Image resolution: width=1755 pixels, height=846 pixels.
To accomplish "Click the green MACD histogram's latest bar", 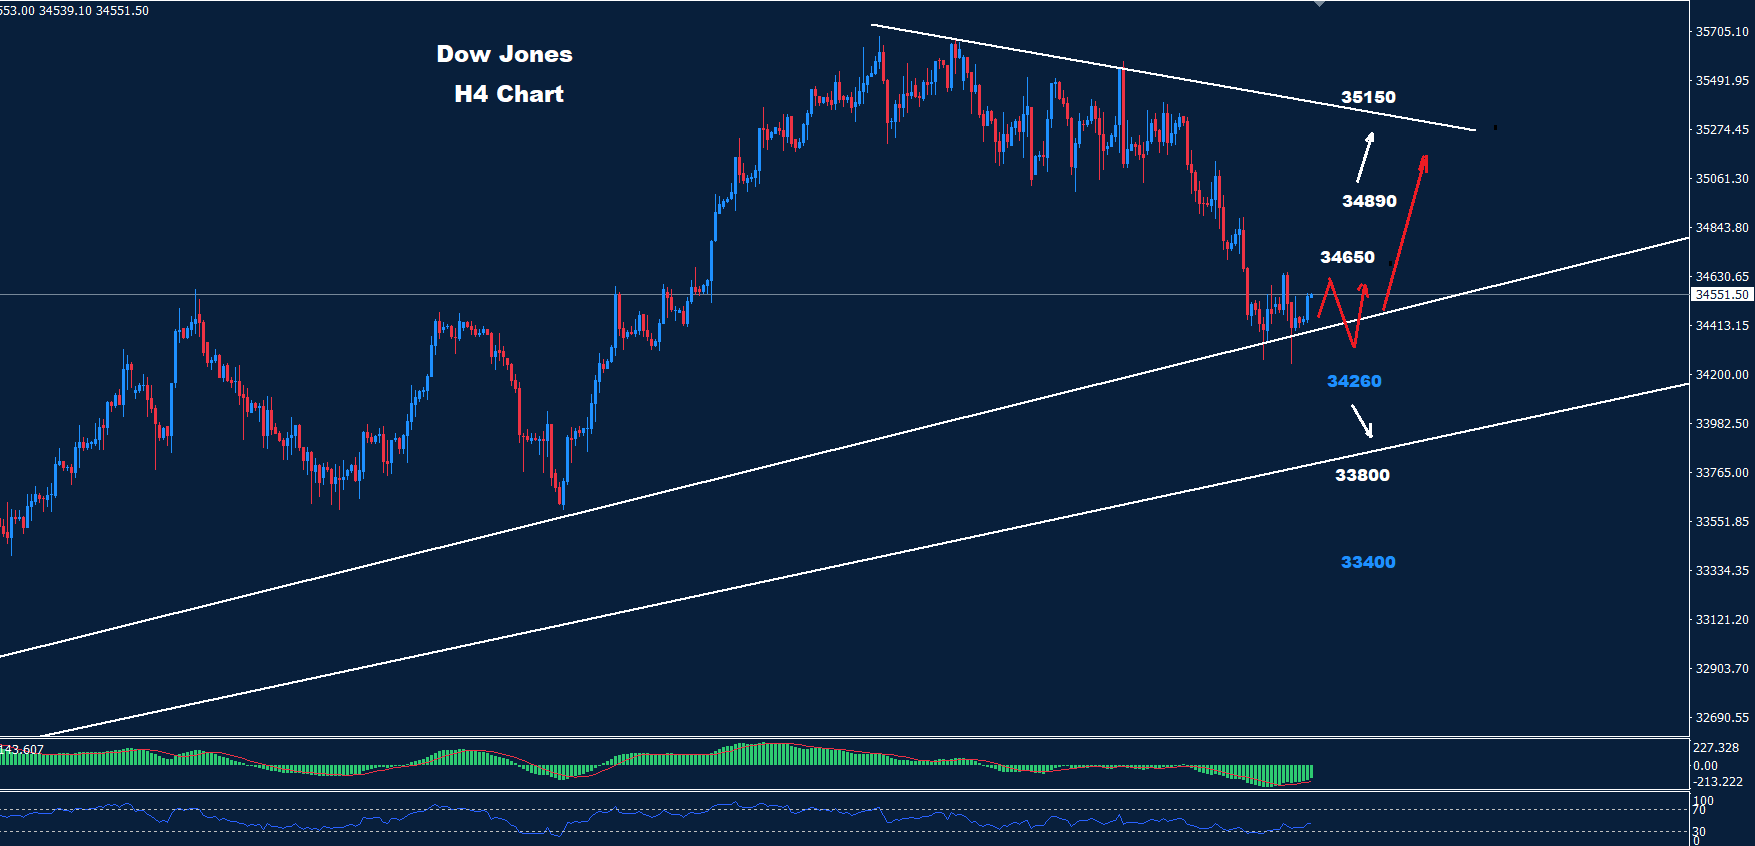I will [1309, 772].
